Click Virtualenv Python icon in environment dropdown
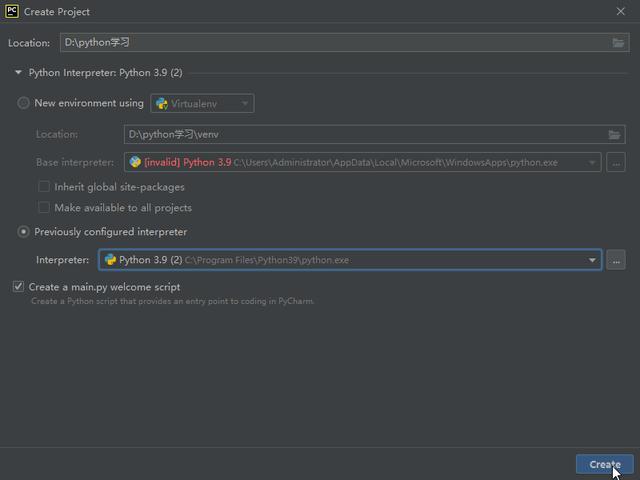 pos(162,103)
